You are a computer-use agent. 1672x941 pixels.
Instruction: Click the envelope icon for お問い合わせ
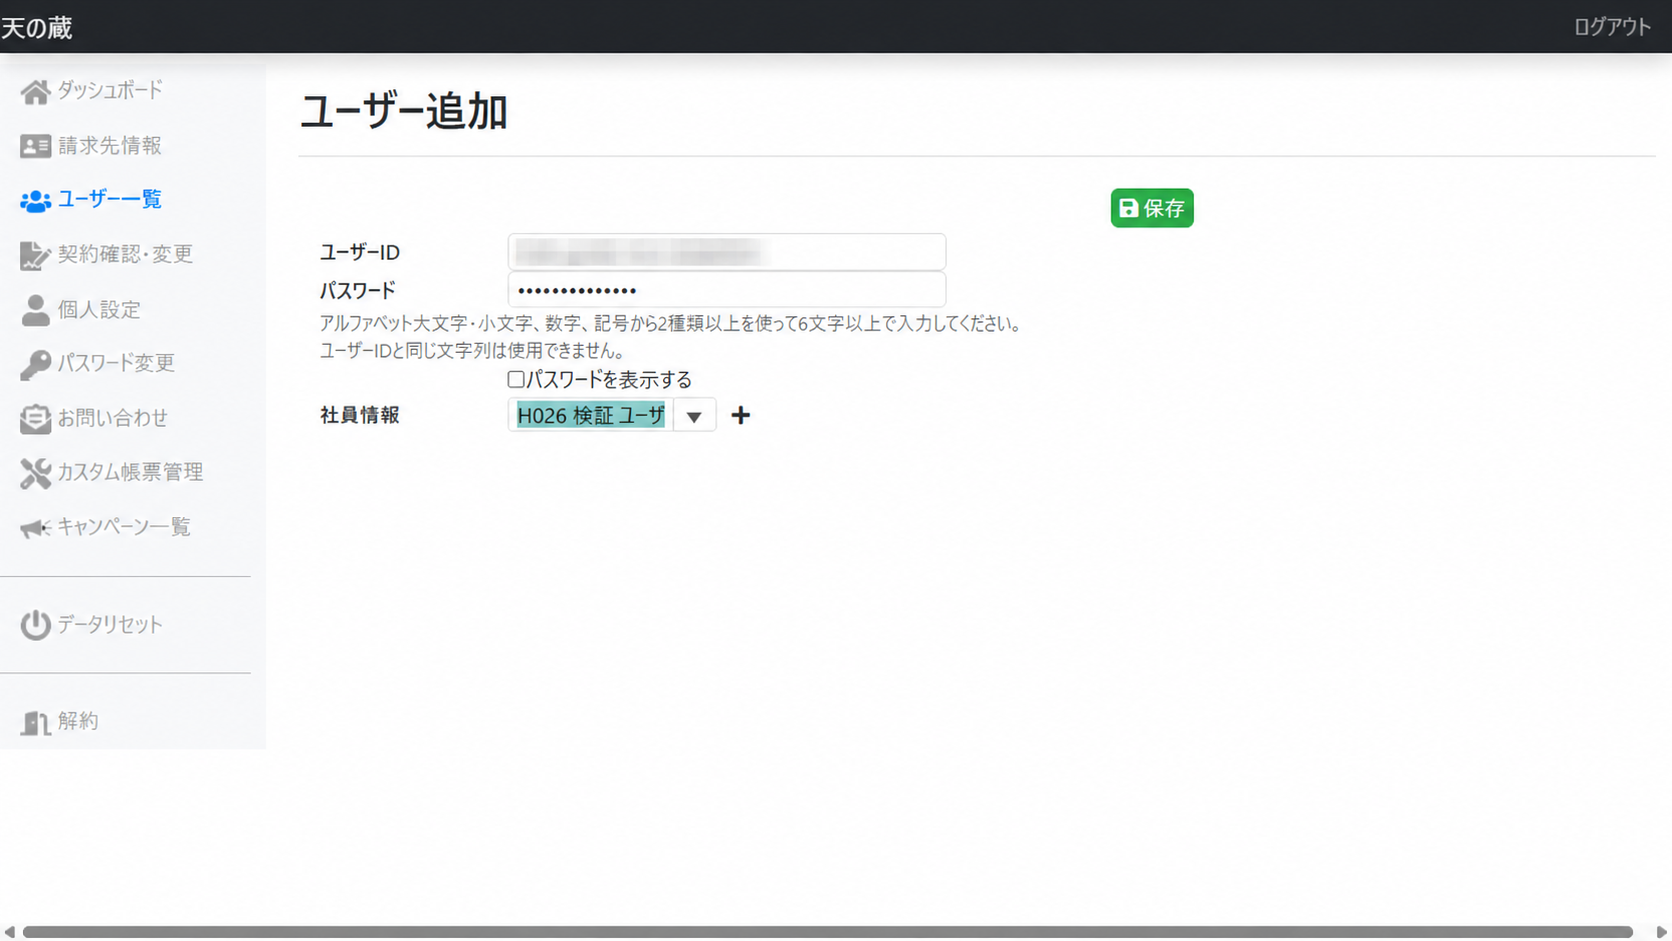coord(35,419)
